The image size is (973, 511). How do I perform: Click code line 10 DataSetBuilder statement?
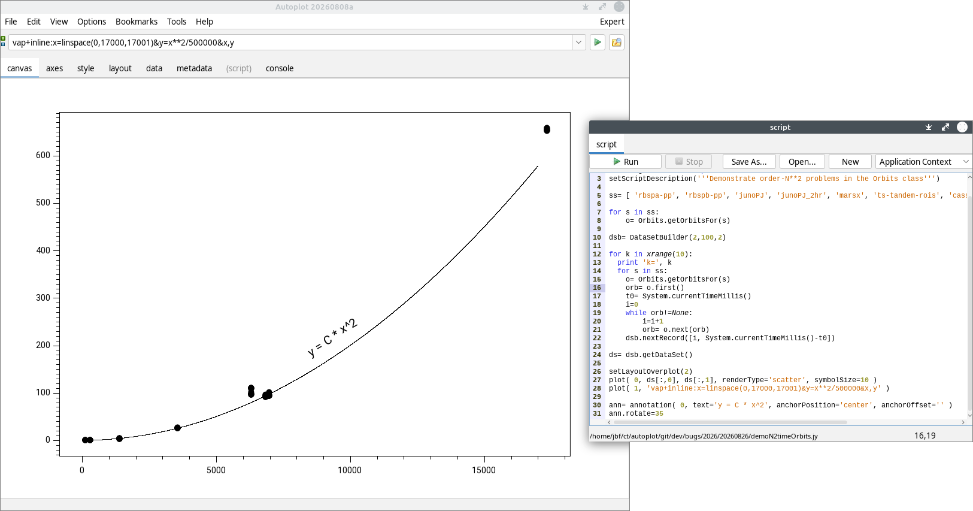(667, 237)
